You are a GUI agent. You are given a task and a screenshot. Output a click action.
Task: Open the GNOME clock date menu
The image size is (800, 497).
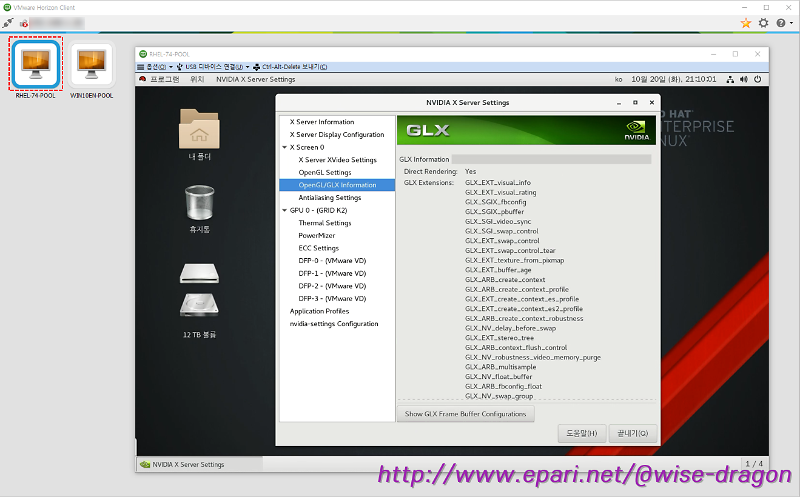point(673,80)
